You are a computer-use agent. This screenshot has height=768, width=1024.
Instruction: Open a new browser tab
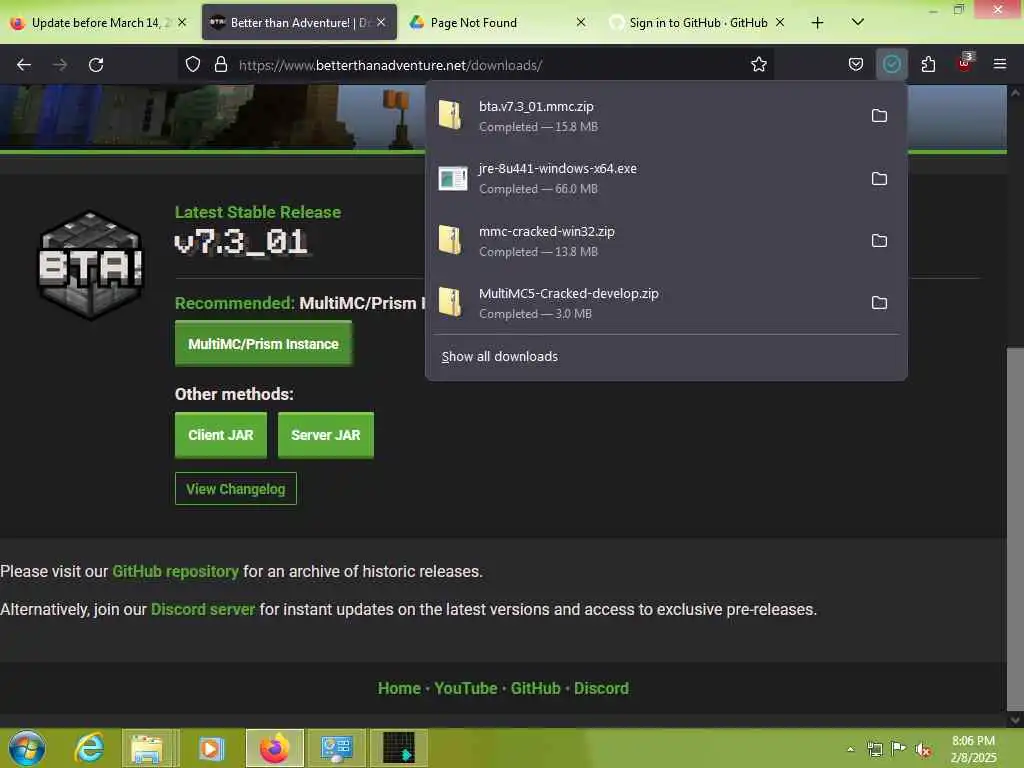click(x=817, y=23)
